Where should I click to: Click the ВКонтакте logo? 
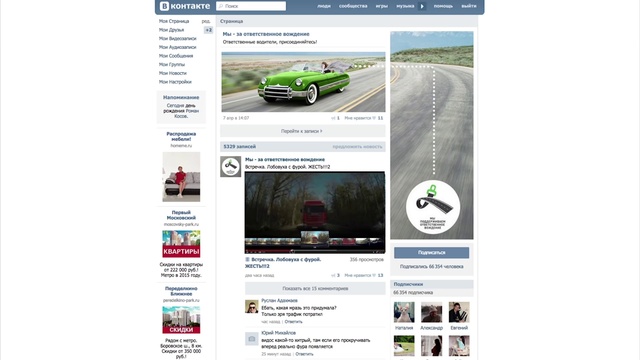point(184,6)
